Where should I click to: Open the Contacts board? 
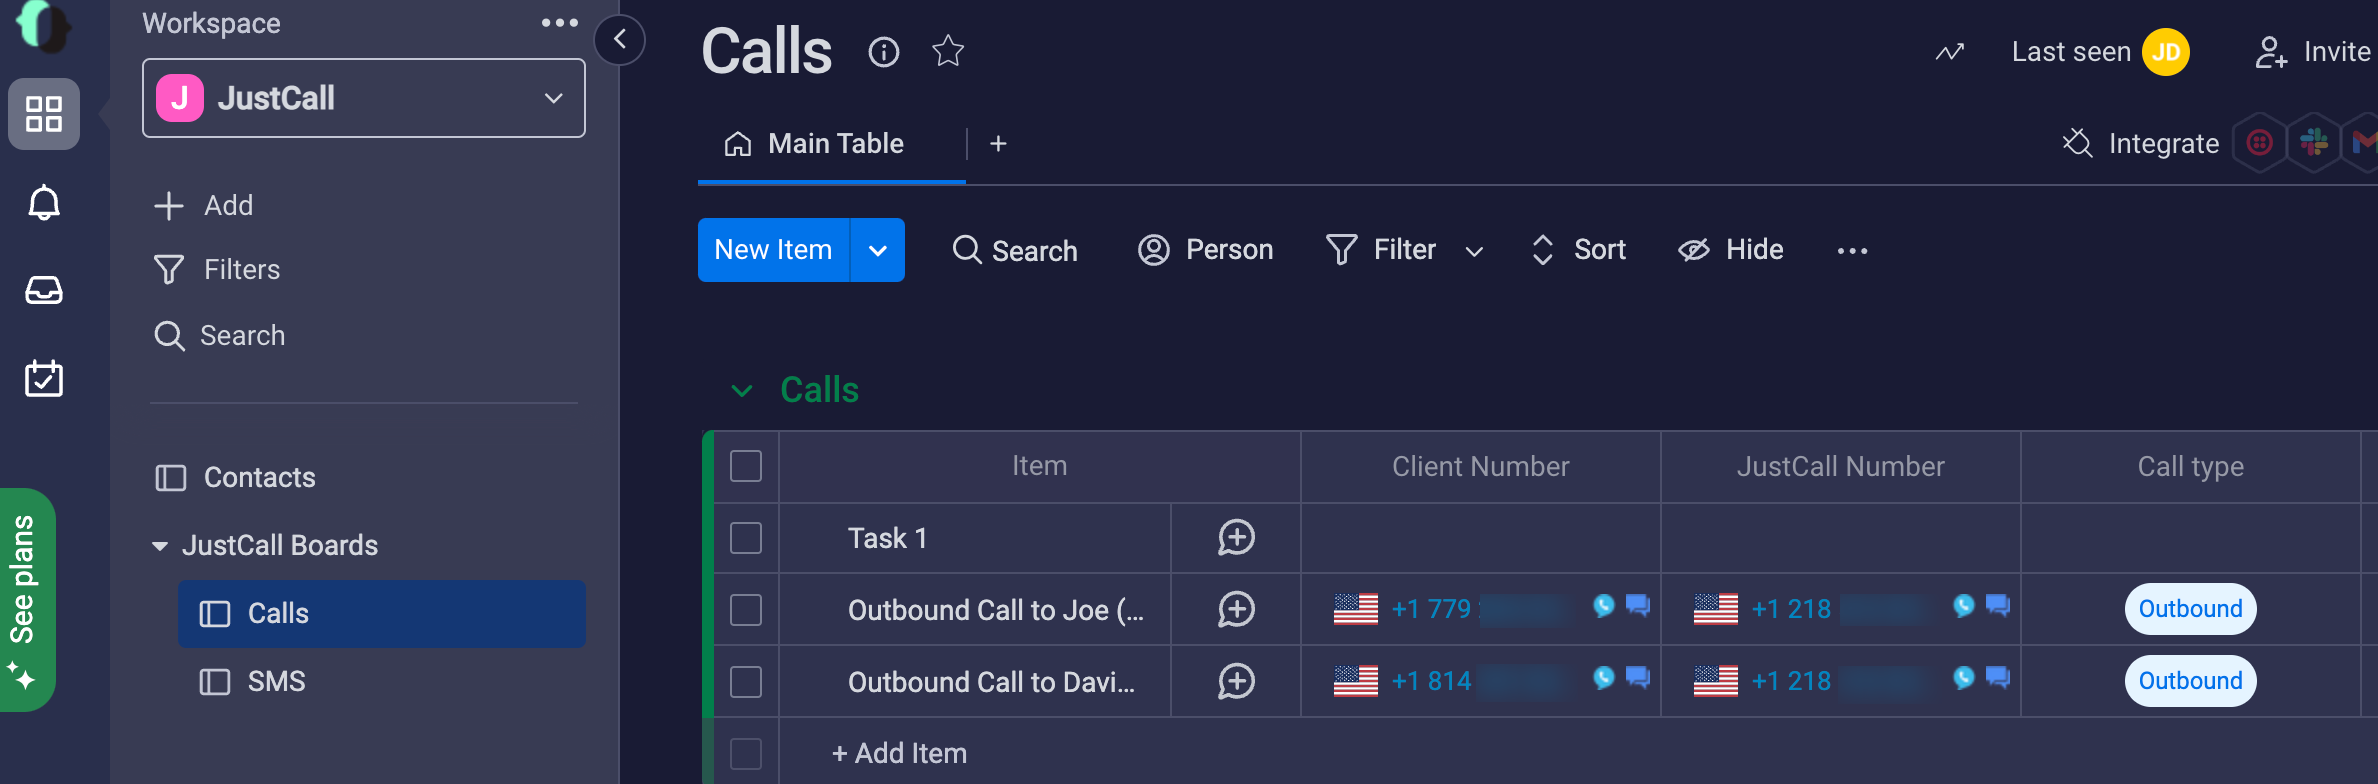pos(236,478)
